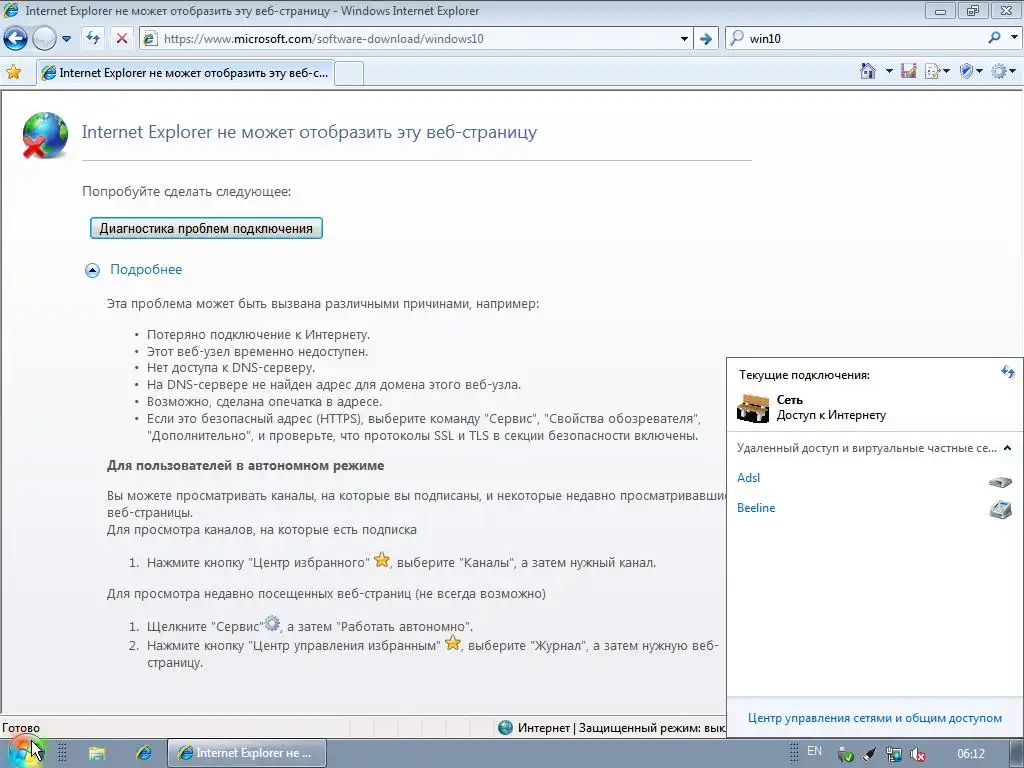Open Центр управления сетями и общим доступом
Image resolution: width=1024 pixels, height=768 pixels.
(875, 718)
